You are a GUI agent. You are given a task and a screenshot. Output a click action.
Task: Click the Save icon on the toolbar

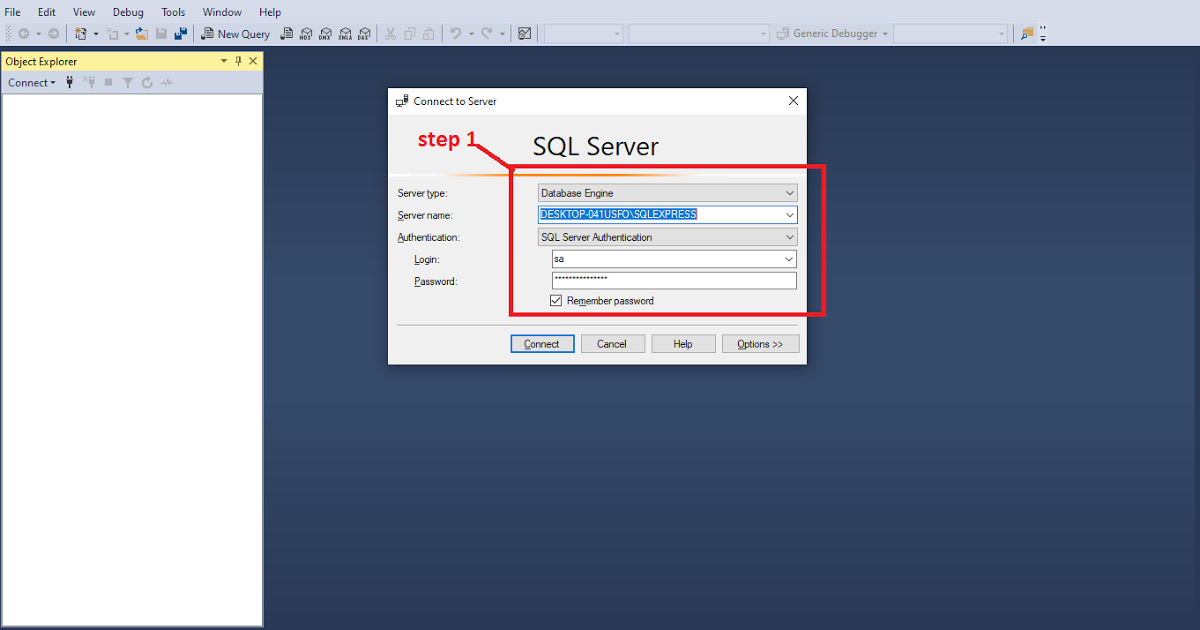coord(161,33)
